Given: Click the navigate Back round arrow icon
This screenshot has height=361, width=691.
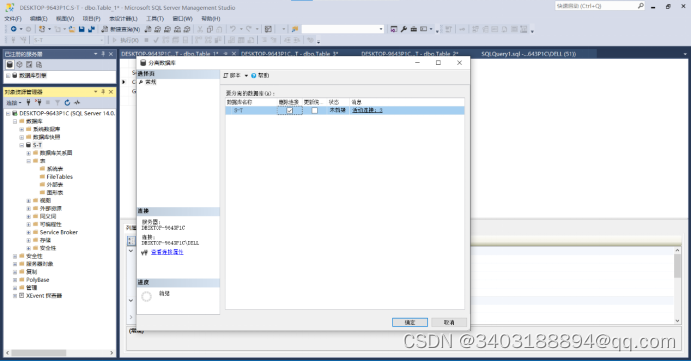Looking at the screenshot, I should tap(14, 29).
